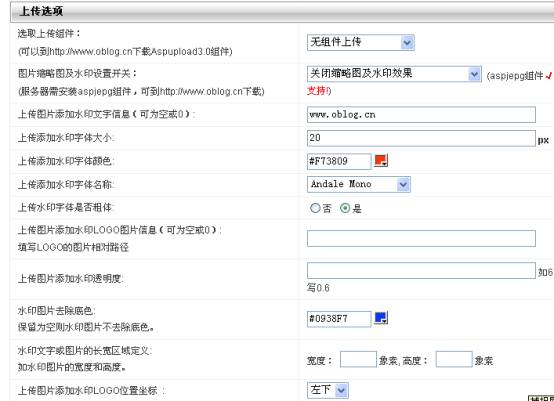Select the 否 radio for bold watermark font
554x401 pixels.
(315, 208)
